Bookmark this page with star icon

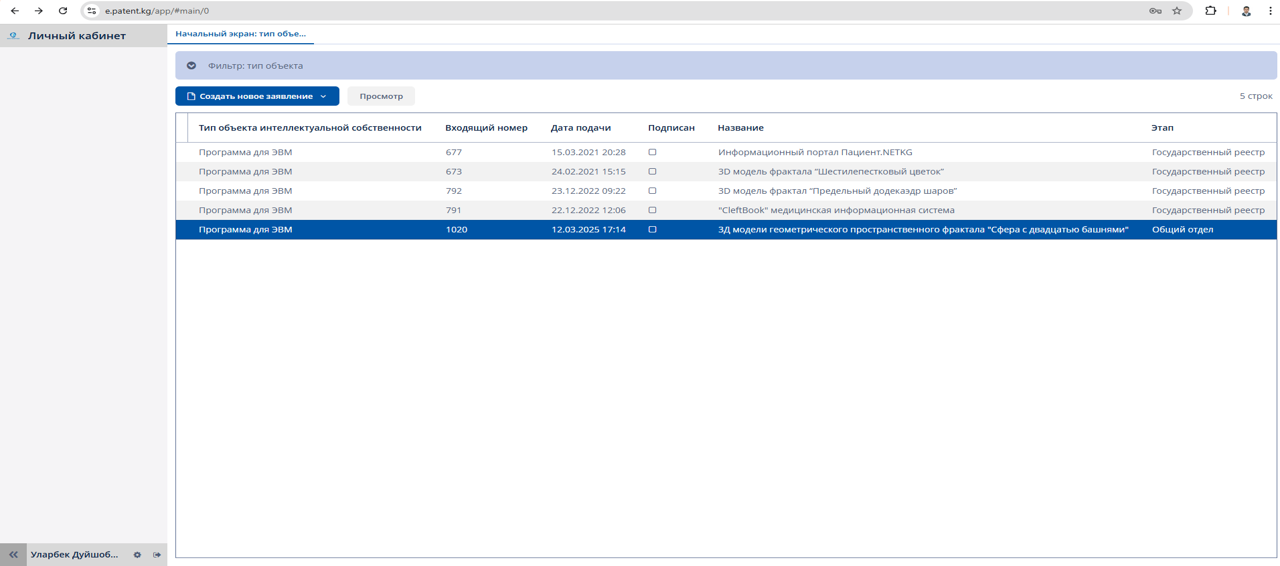[1177, 11]
